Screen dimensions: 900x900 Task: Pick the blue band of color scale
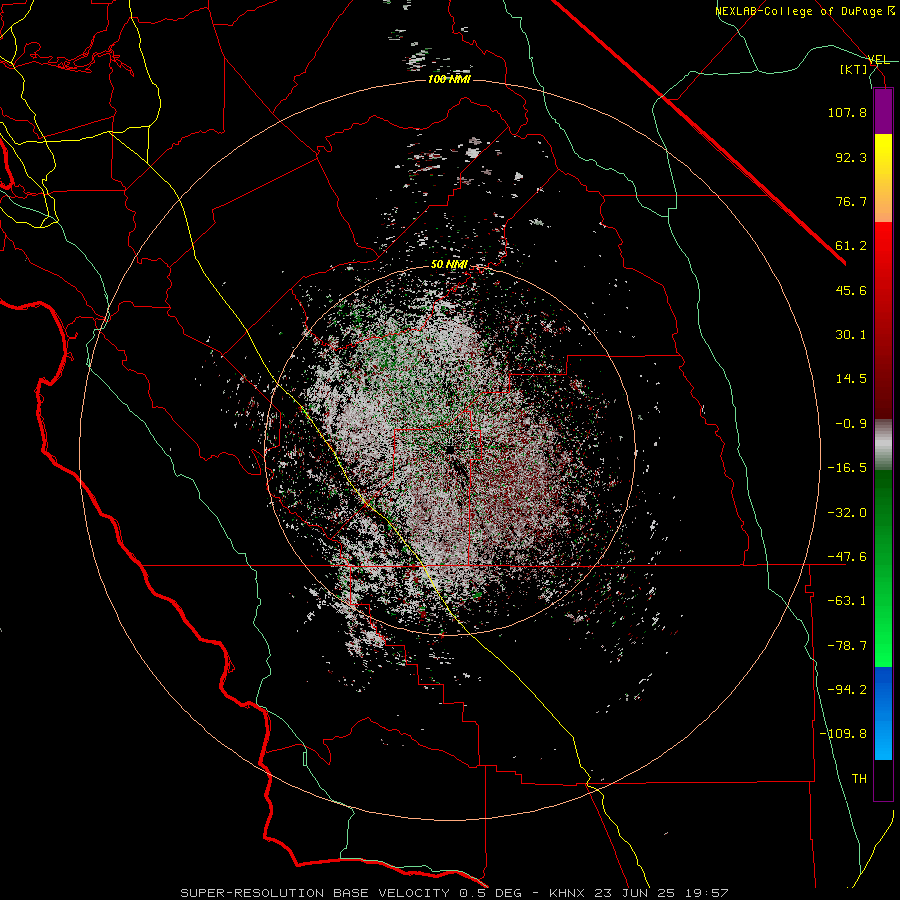coord(883,713)
